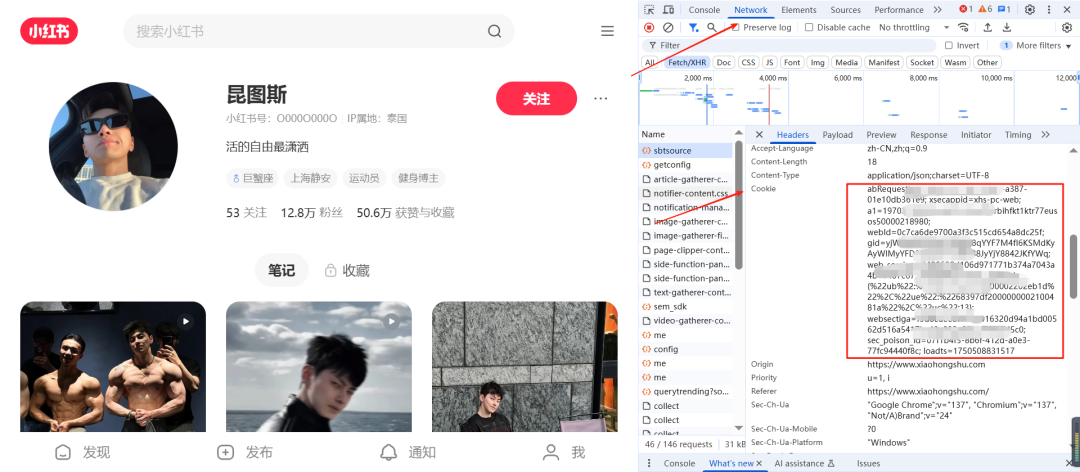
Task: Open Network panel settings gear
Action: pos(1067,28)
